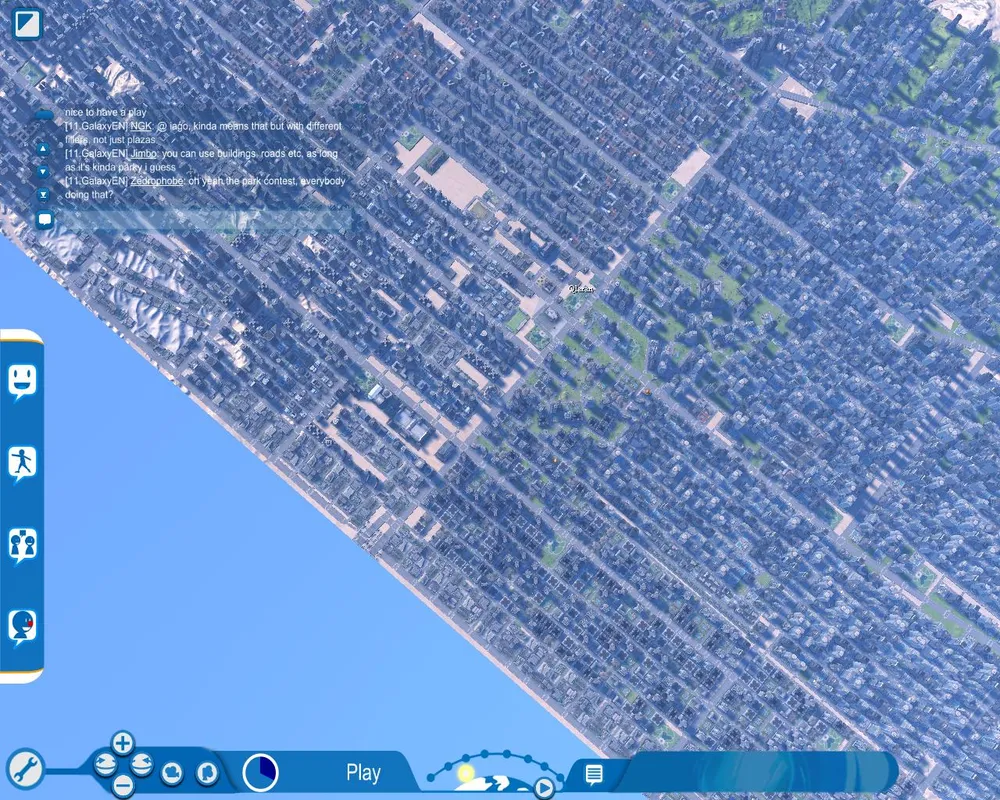Focus the chat text input field
Screen dimensions: 1000x800
tap(204, 220)
